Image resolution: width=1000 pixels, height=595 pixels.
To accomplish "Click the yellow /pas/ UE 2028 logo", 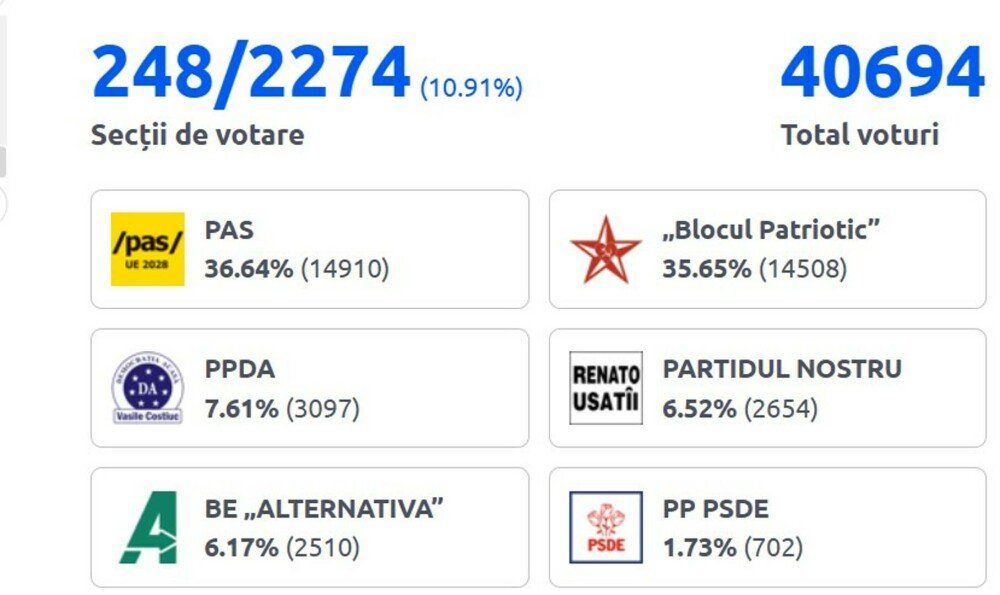I will click(x=146, y=249).
